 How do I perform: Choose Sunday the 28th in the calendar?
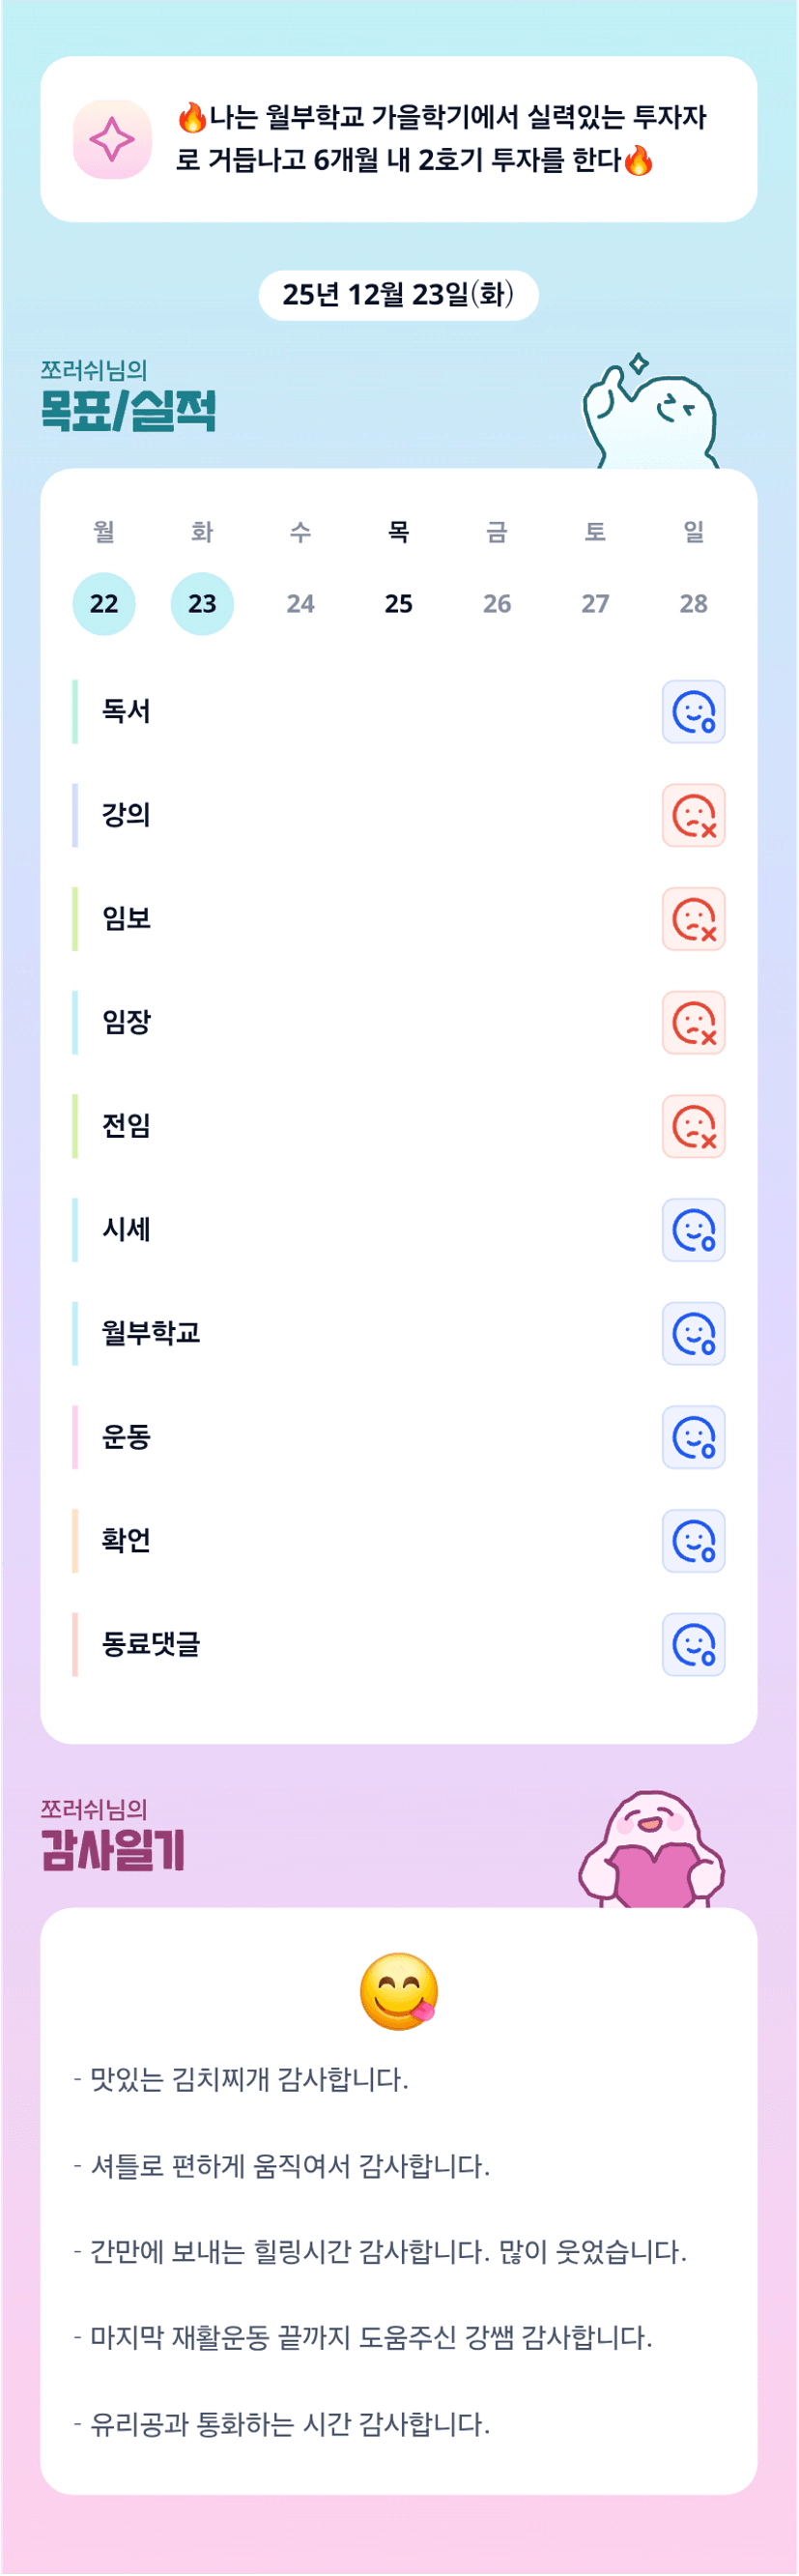point(693,604)
